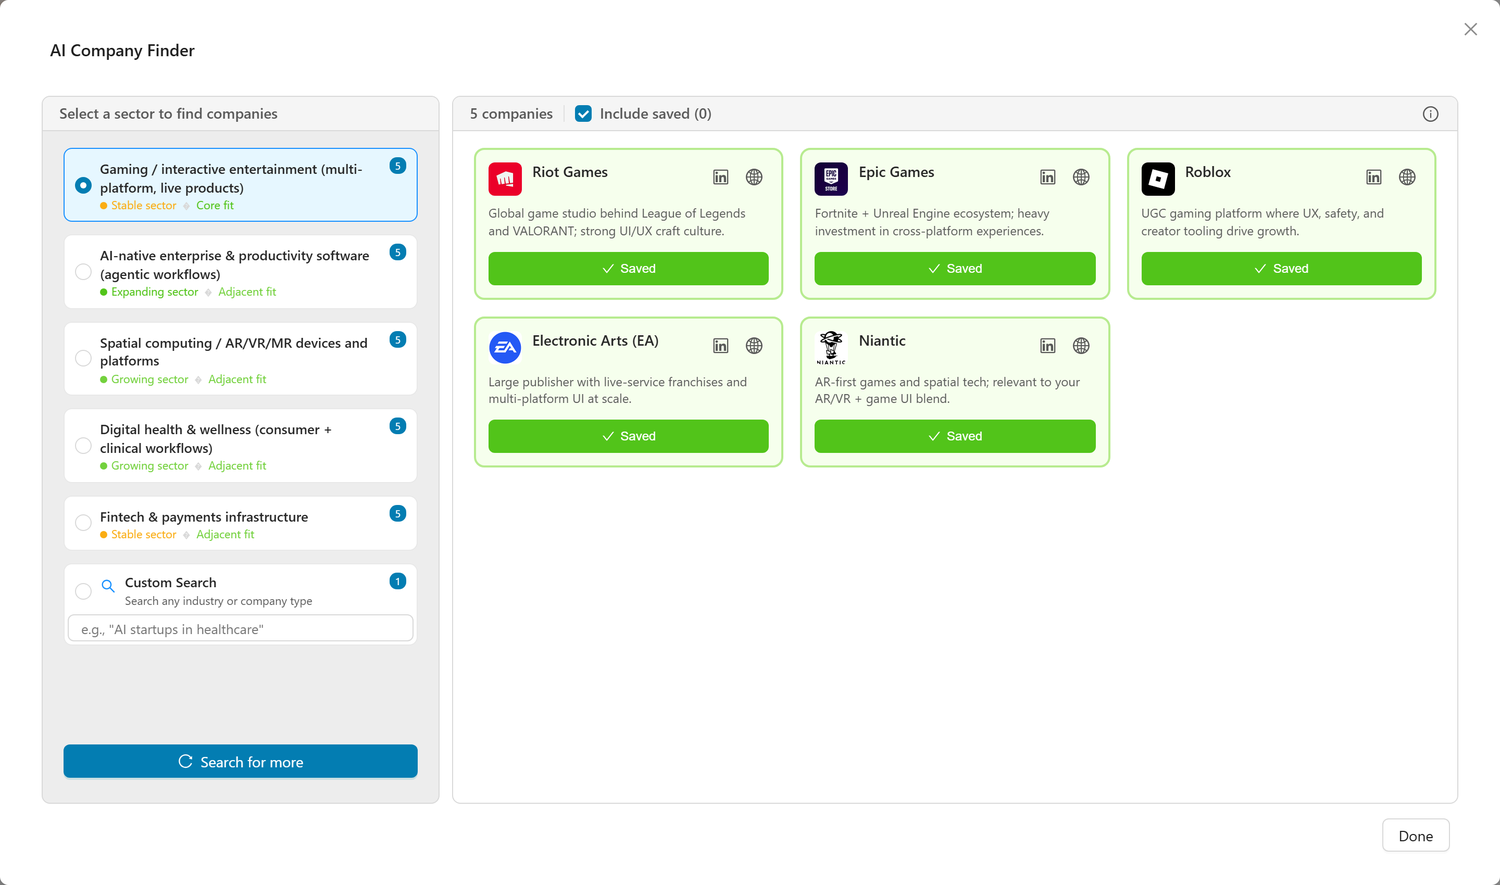Click the Done button
Image resolution: width=1500 pixels, height=885 pixels.
point(1415,836)
